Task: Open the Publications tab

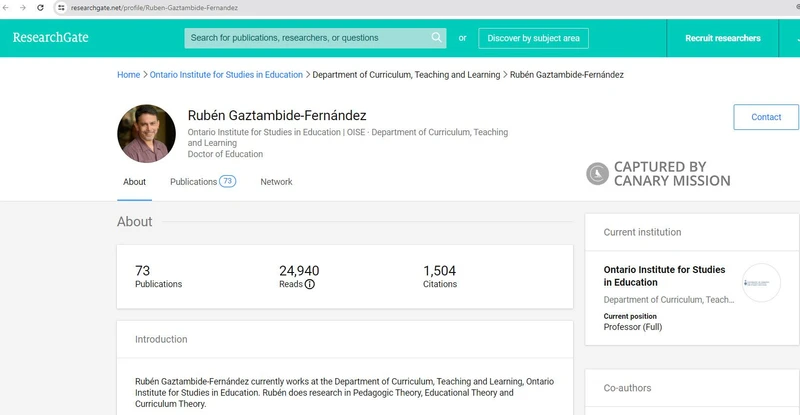Action: [x=203, y=182]
